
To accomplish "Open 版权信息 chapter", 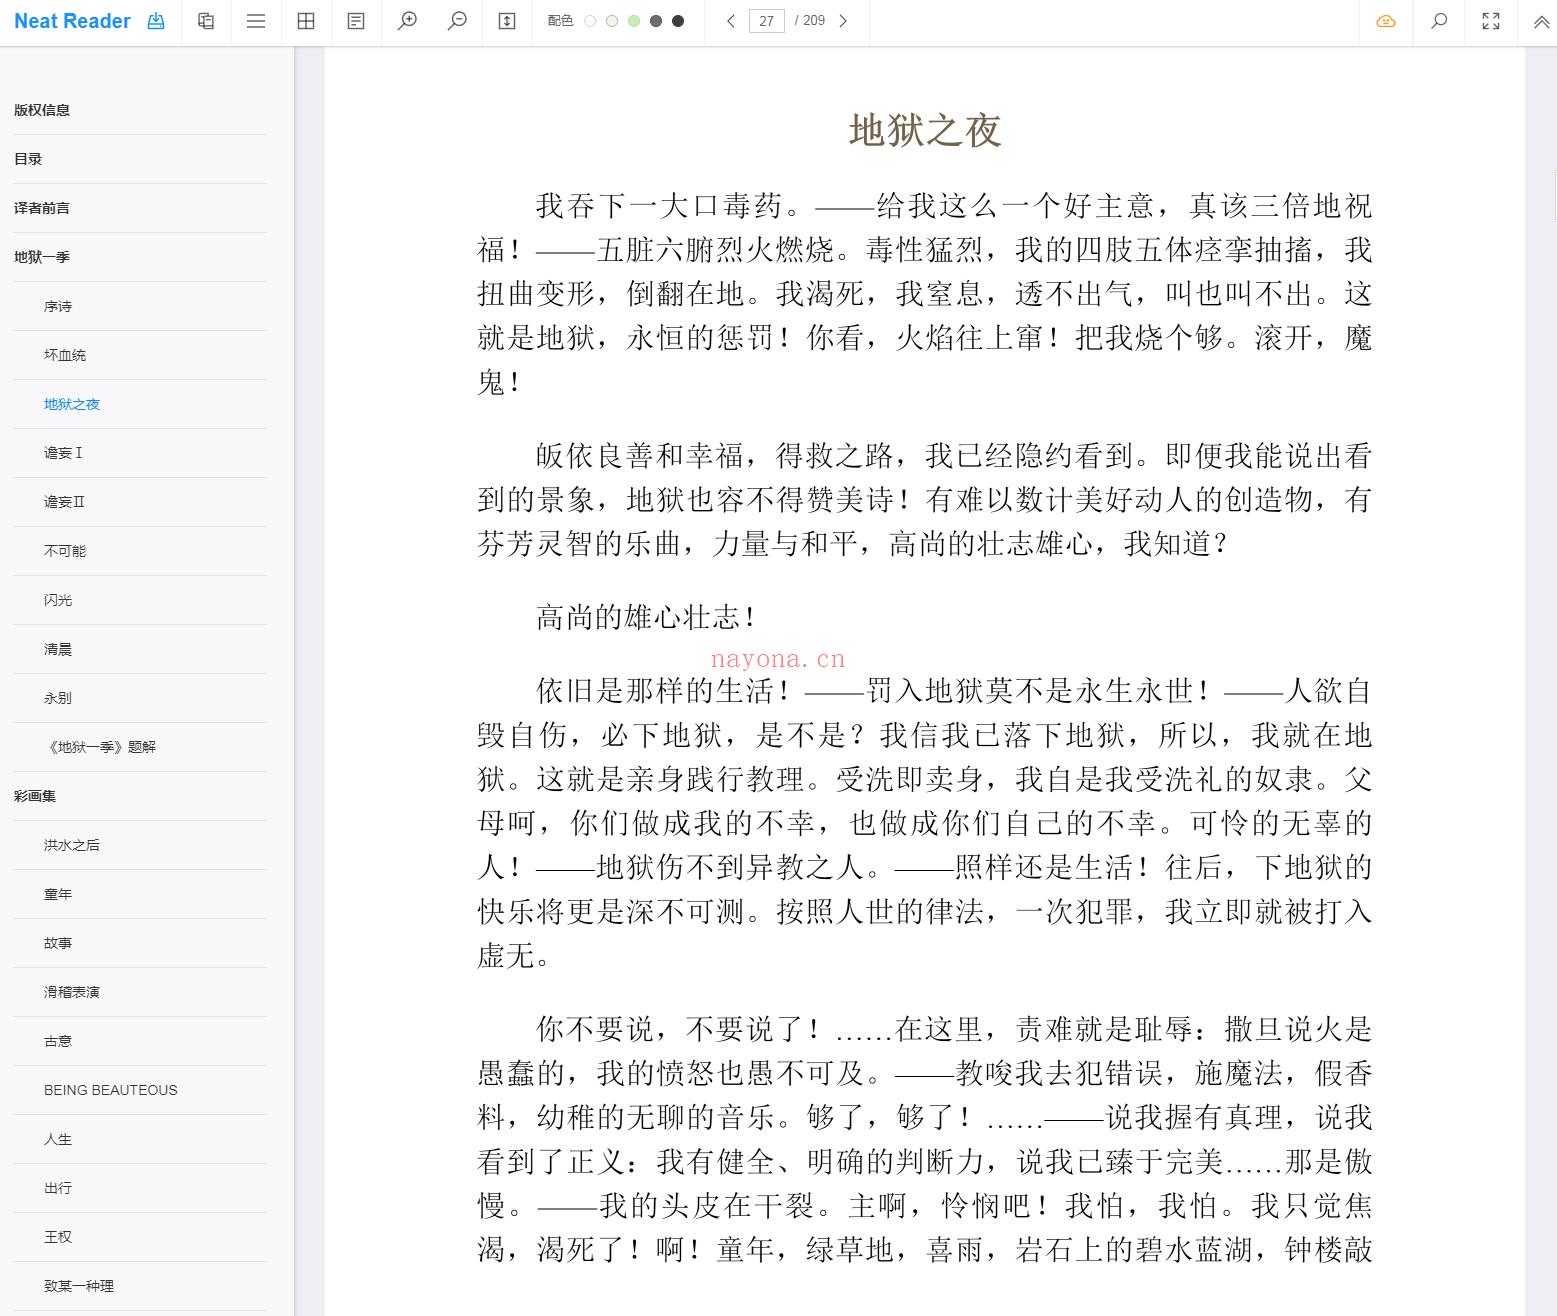I will [x=42, y=110].
